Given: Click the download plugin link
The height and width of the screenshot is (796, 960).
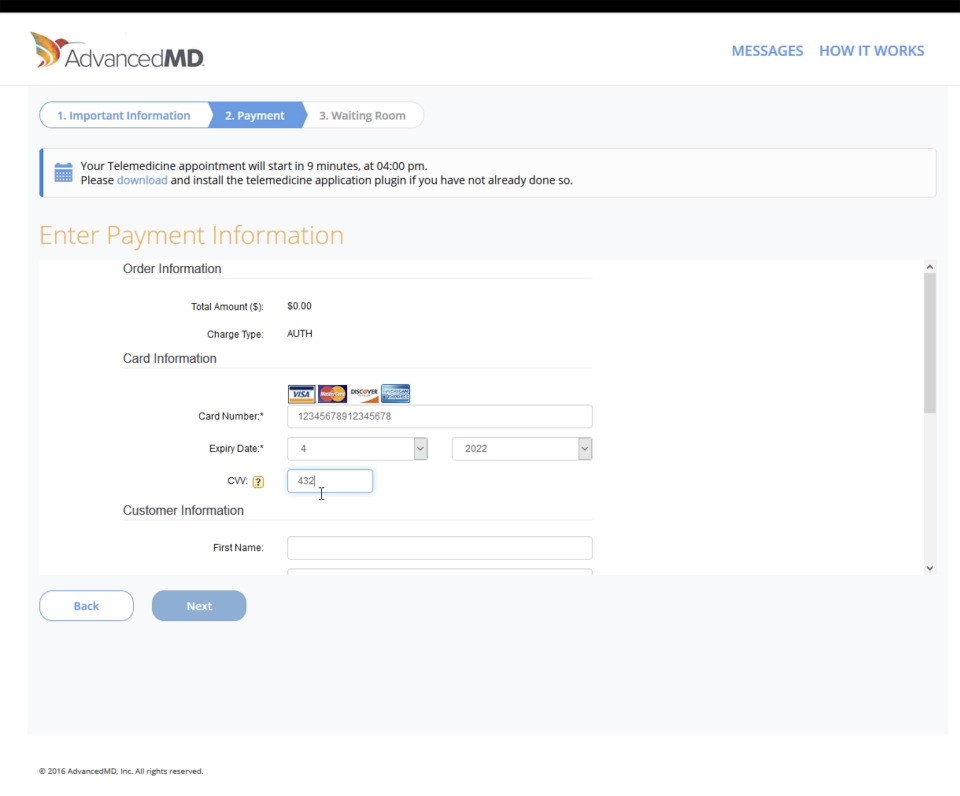Looking at the screenshot, I should tap(140, 180).
